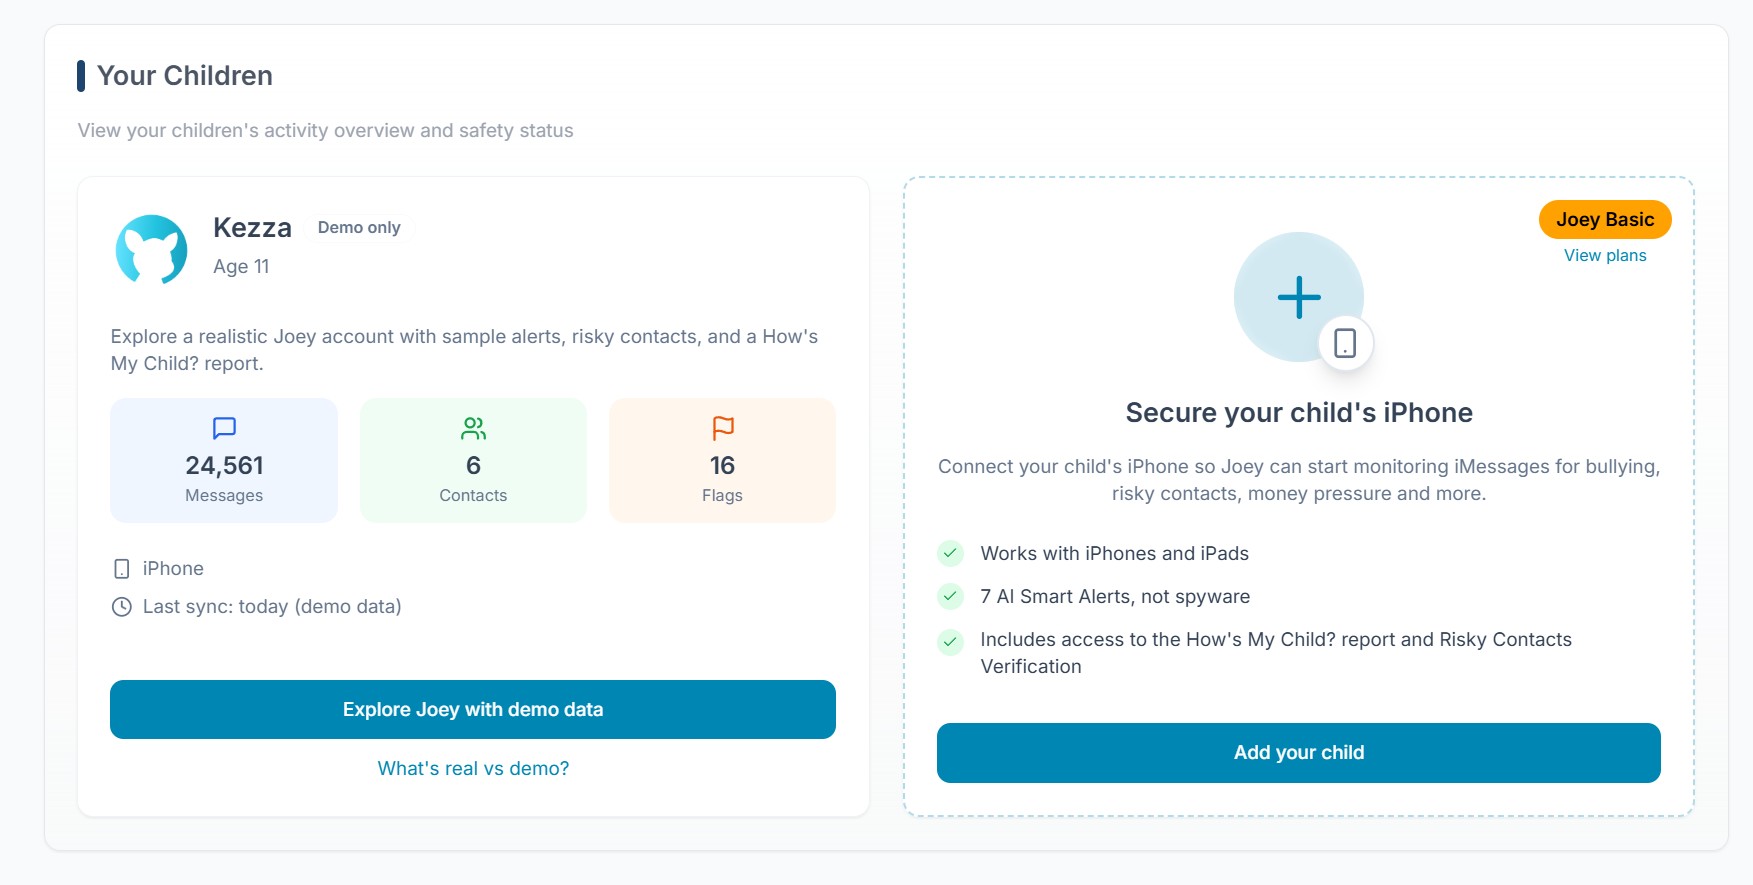Click the 16 Flags stat card

tap(722, 460)
